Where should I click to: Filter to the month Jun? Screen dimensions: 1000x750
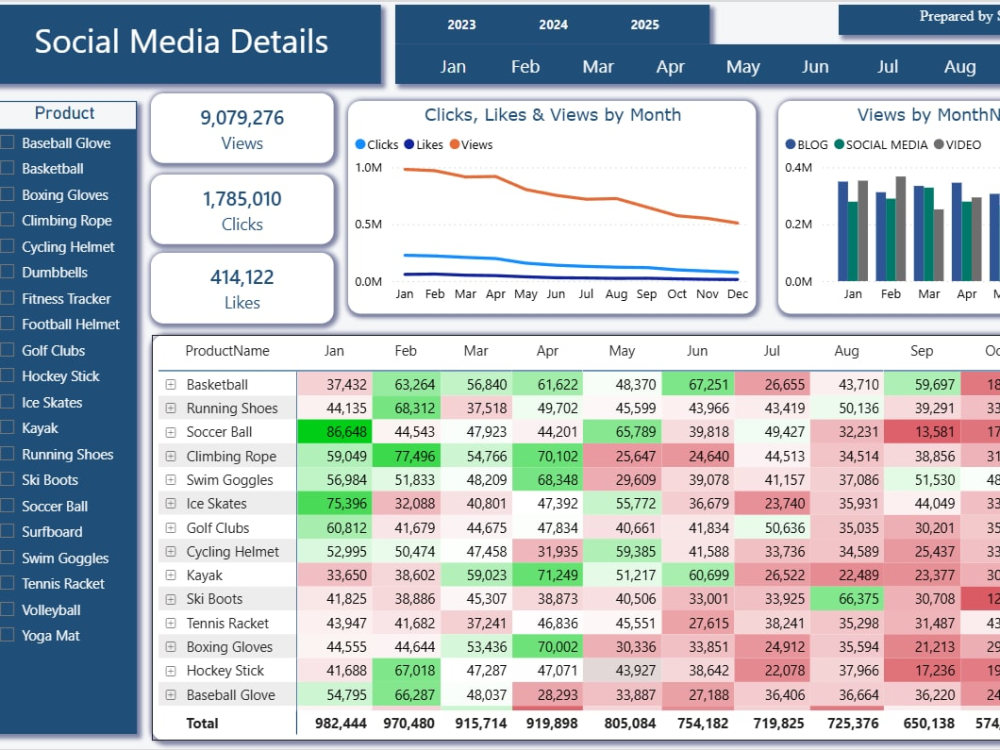(815, 66)
